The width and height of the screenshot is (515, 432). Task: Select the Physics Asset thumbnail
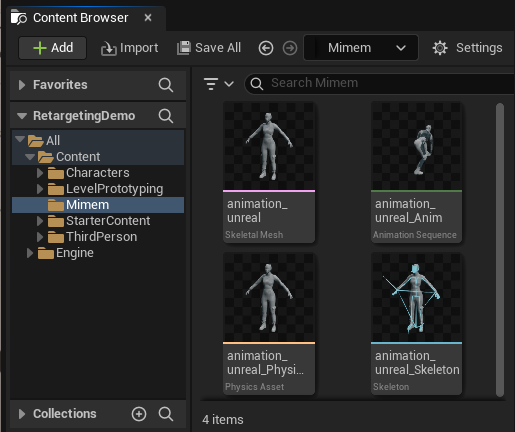[269, 298]
